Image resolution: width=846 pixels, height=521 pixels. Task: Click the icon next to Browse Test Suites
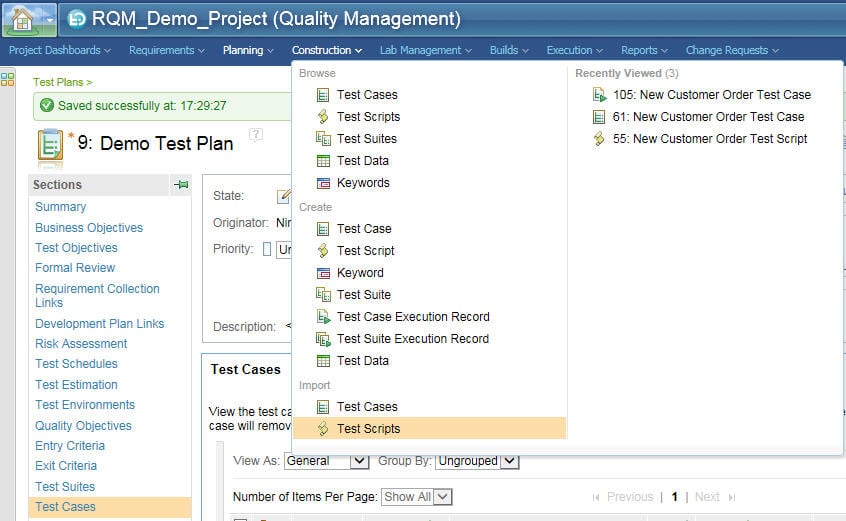tap(323, 139)
